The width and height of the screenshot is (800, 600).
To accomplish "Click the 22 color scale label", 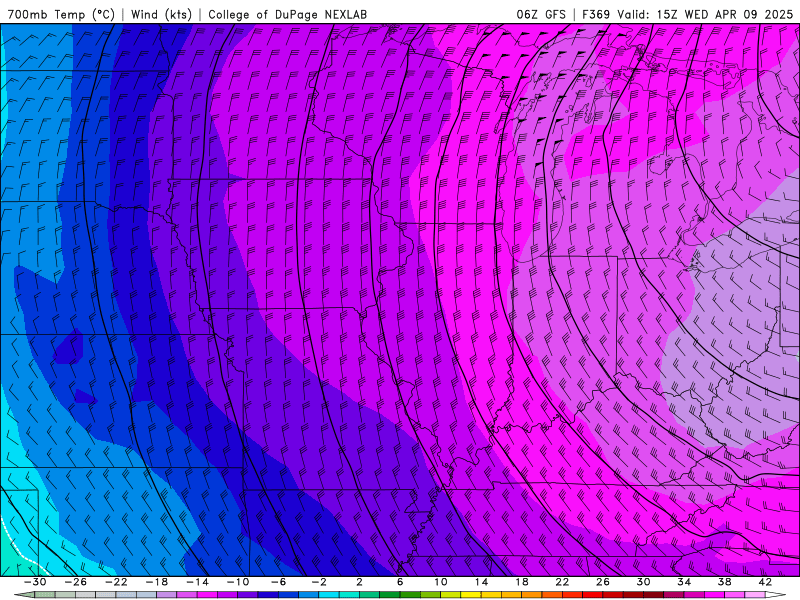I will click(x=562, y=582).
